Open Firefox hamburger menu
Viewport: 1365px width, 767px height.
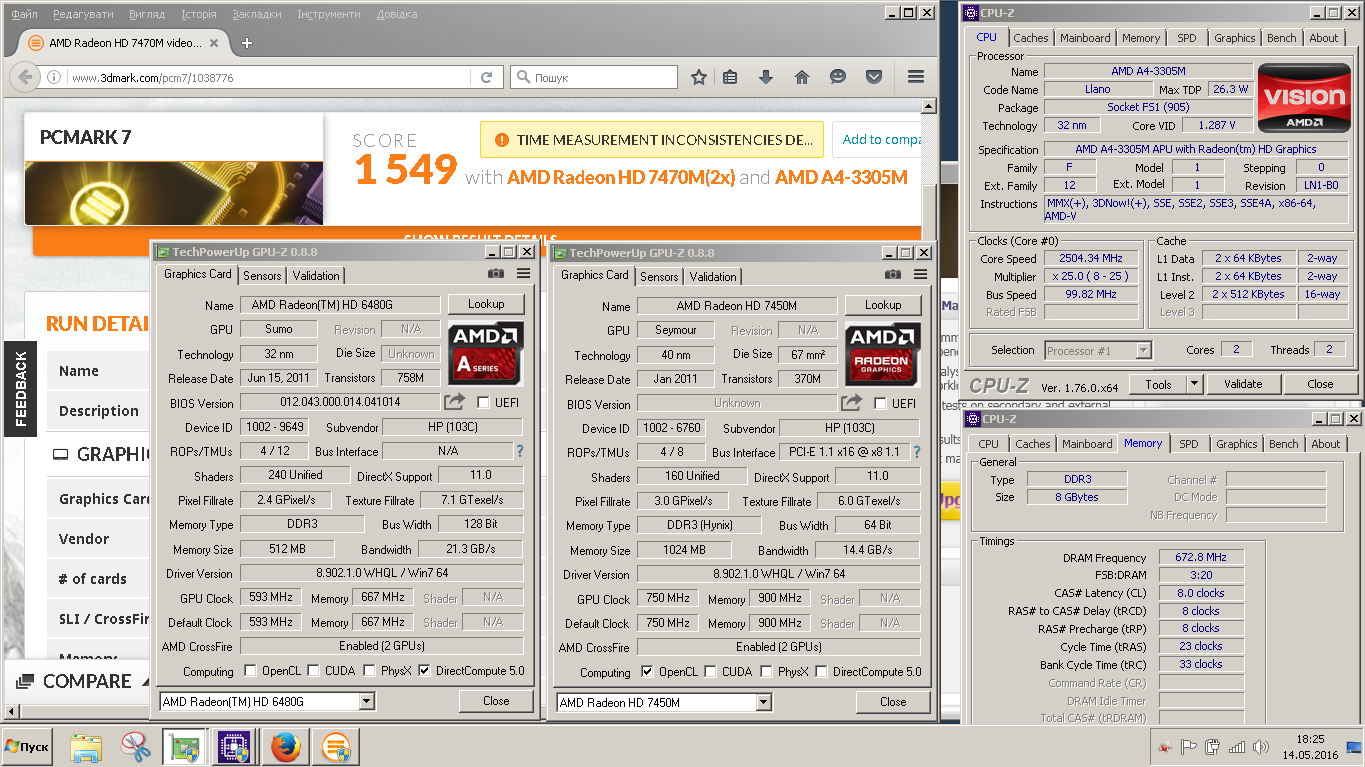point(916,77)
